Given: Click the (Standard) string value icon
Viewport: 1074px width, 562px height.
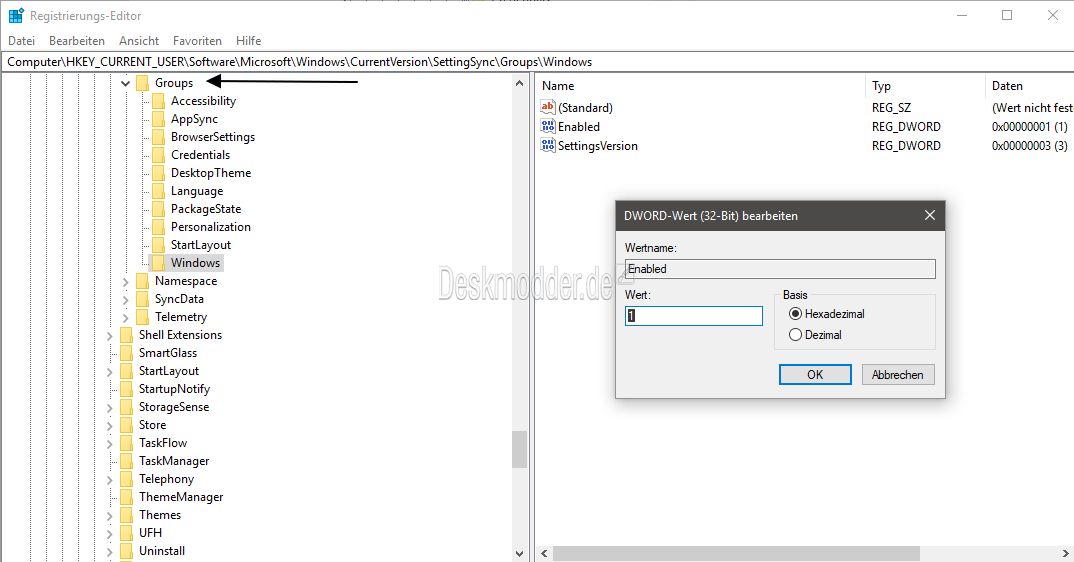Looking at the screenshot, I should [x=547, y=108].
